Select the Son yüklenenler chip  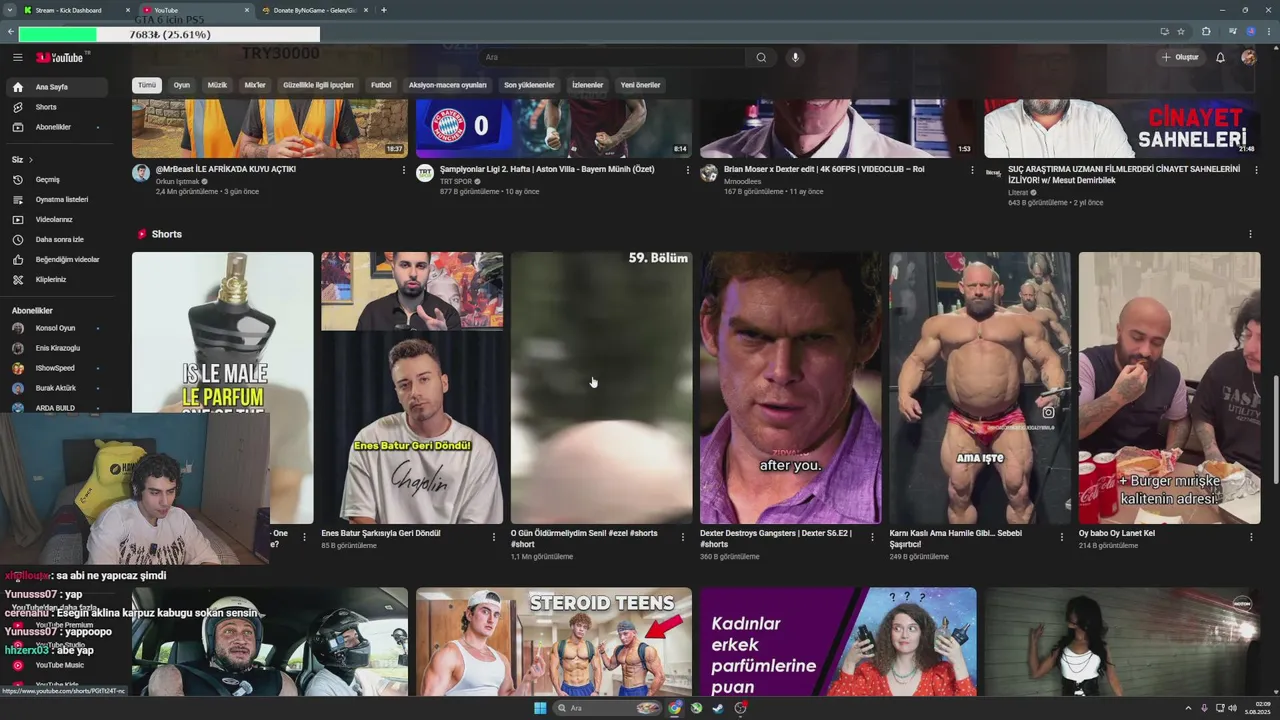pos(529,85)
